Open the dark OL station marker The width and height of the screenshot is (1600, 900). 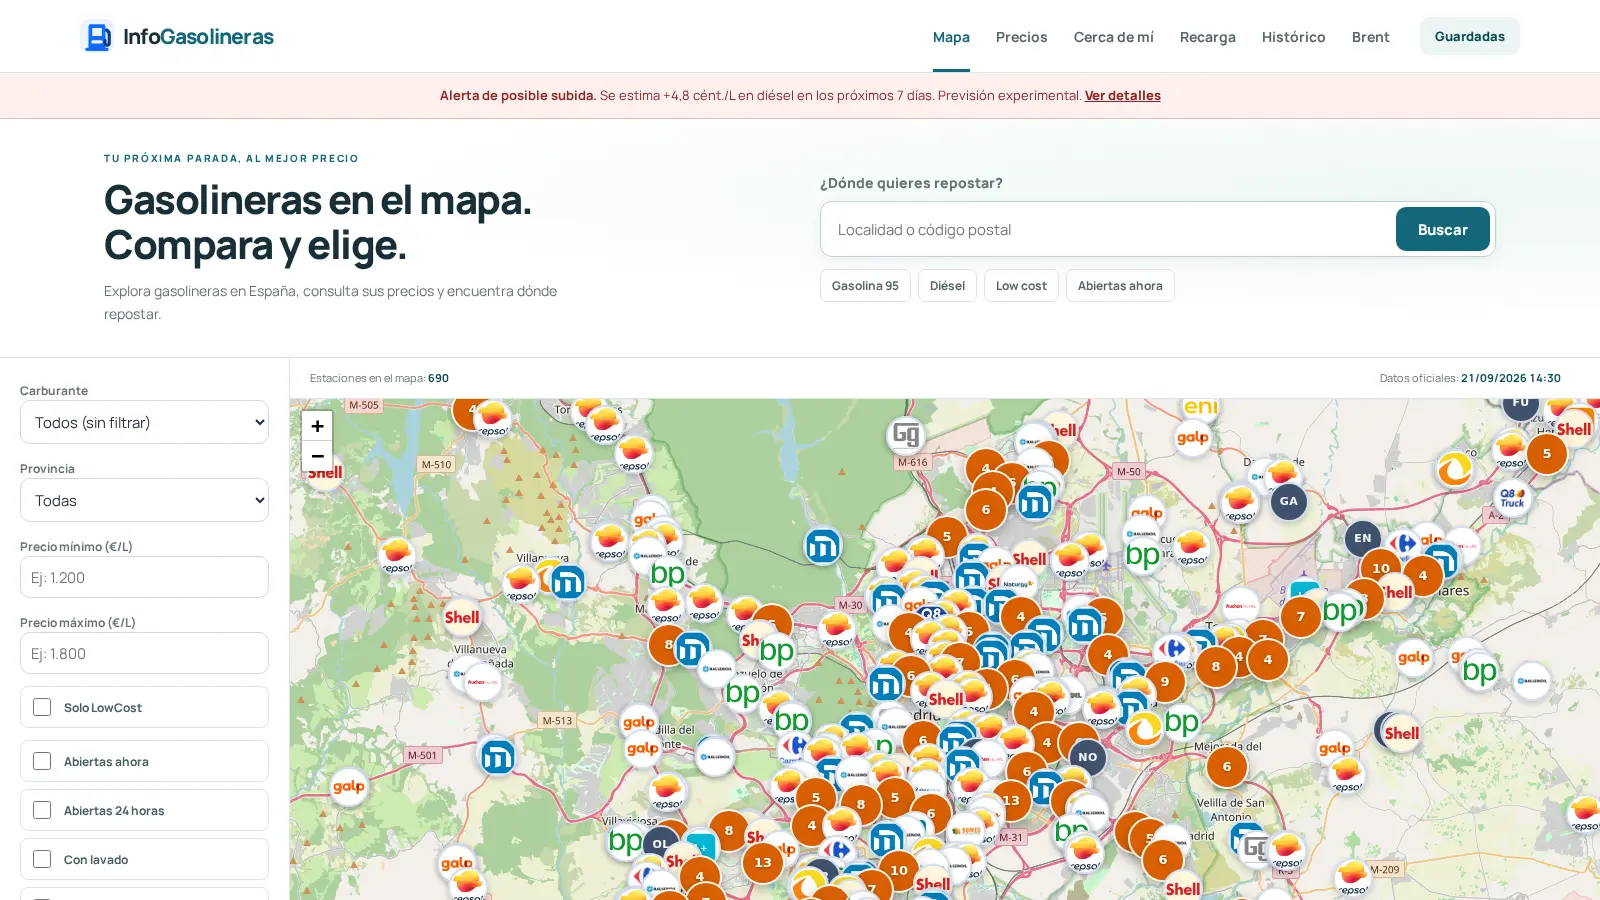660,844
